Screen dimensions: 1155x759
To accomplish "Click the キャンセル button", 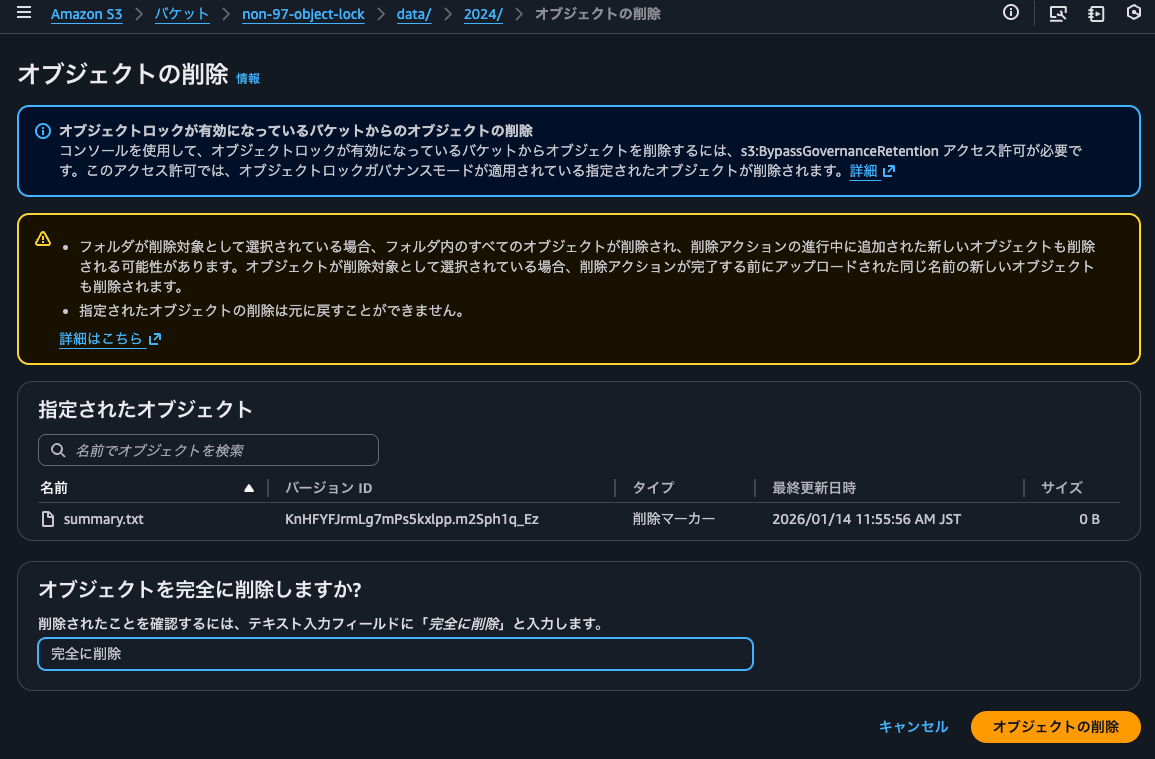I will (x=912, y=727).
